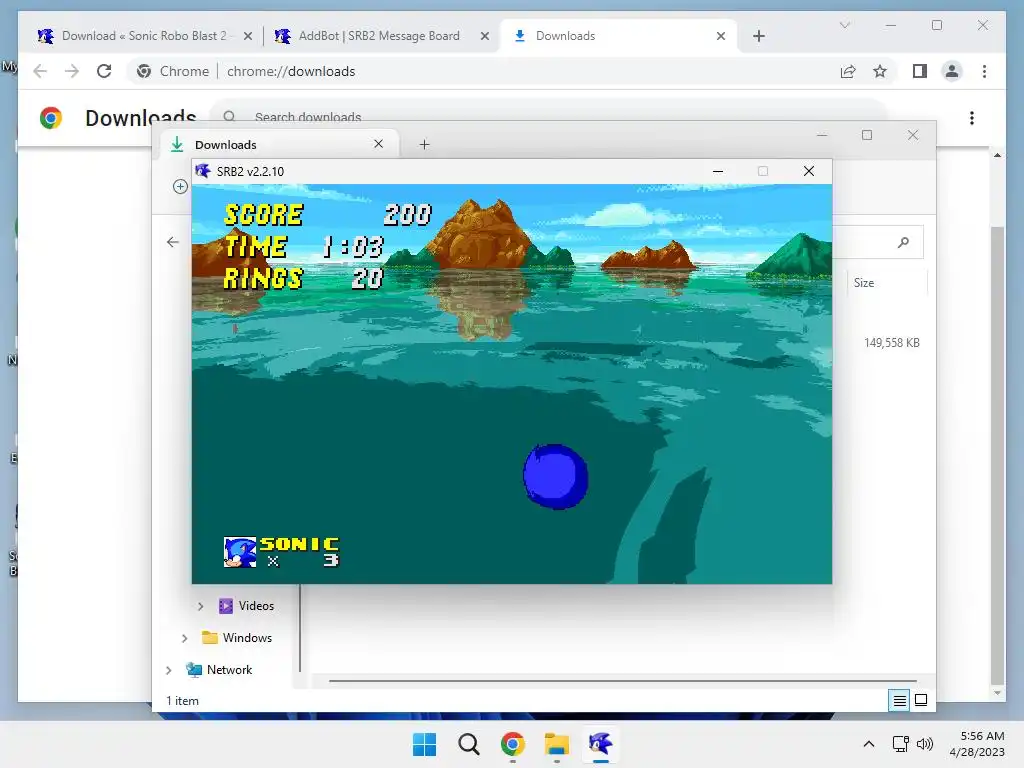The image size is (1024, 768).
Task: Switch to Download Sonic Robo Blast 2 tab
Action: click(144, 36)
